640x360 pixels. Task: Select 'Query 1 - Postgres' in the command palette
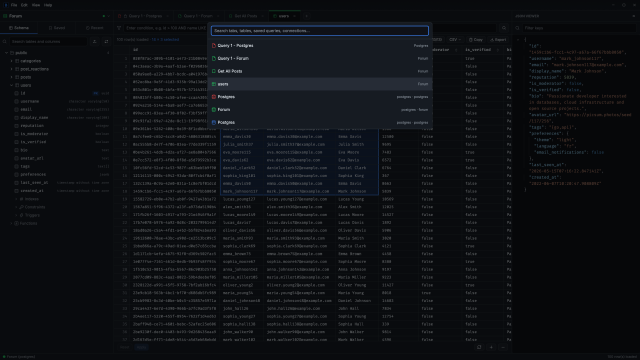tap(320, 46)
